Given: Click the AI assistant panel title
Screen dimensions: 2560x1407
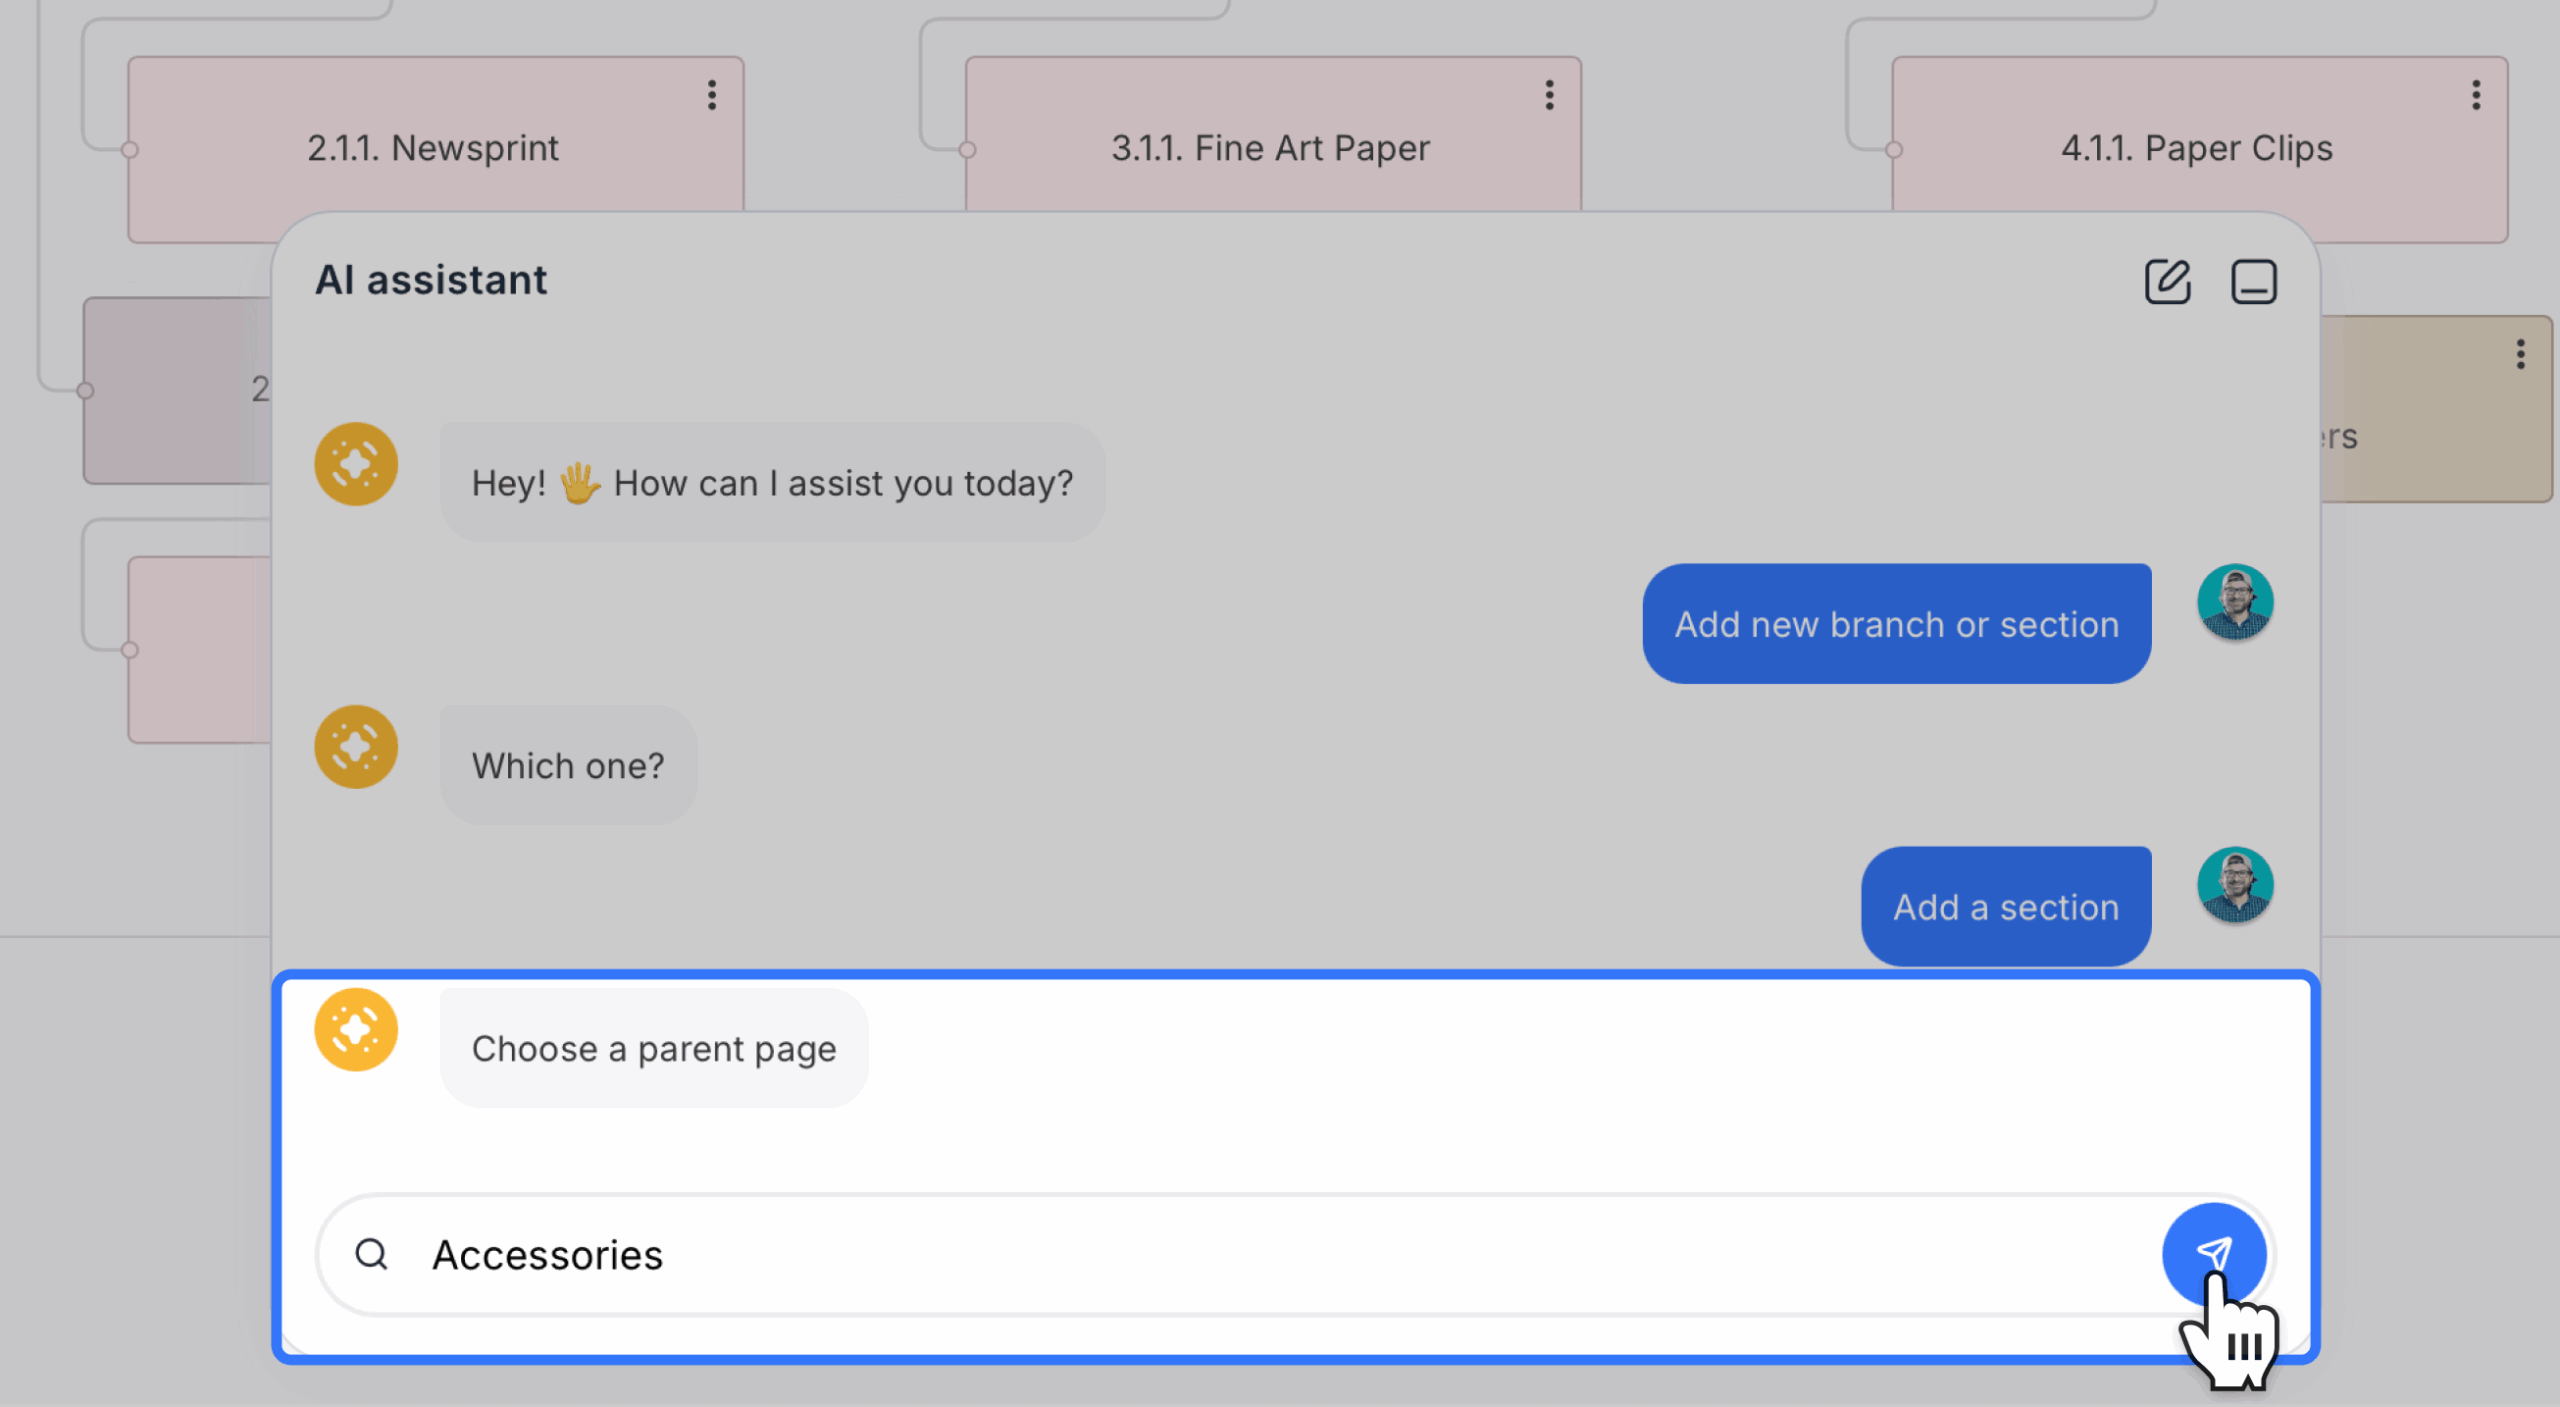Looking at the screenshot, I should 431,280.
